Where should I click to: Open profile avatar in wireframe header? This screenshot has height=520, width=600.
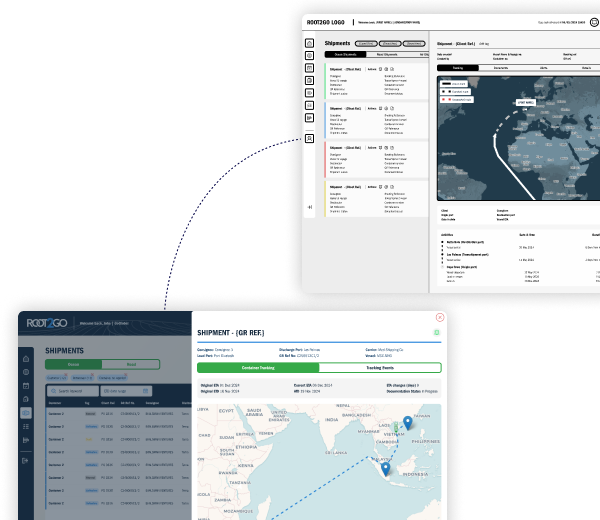[x=594, y=22]
